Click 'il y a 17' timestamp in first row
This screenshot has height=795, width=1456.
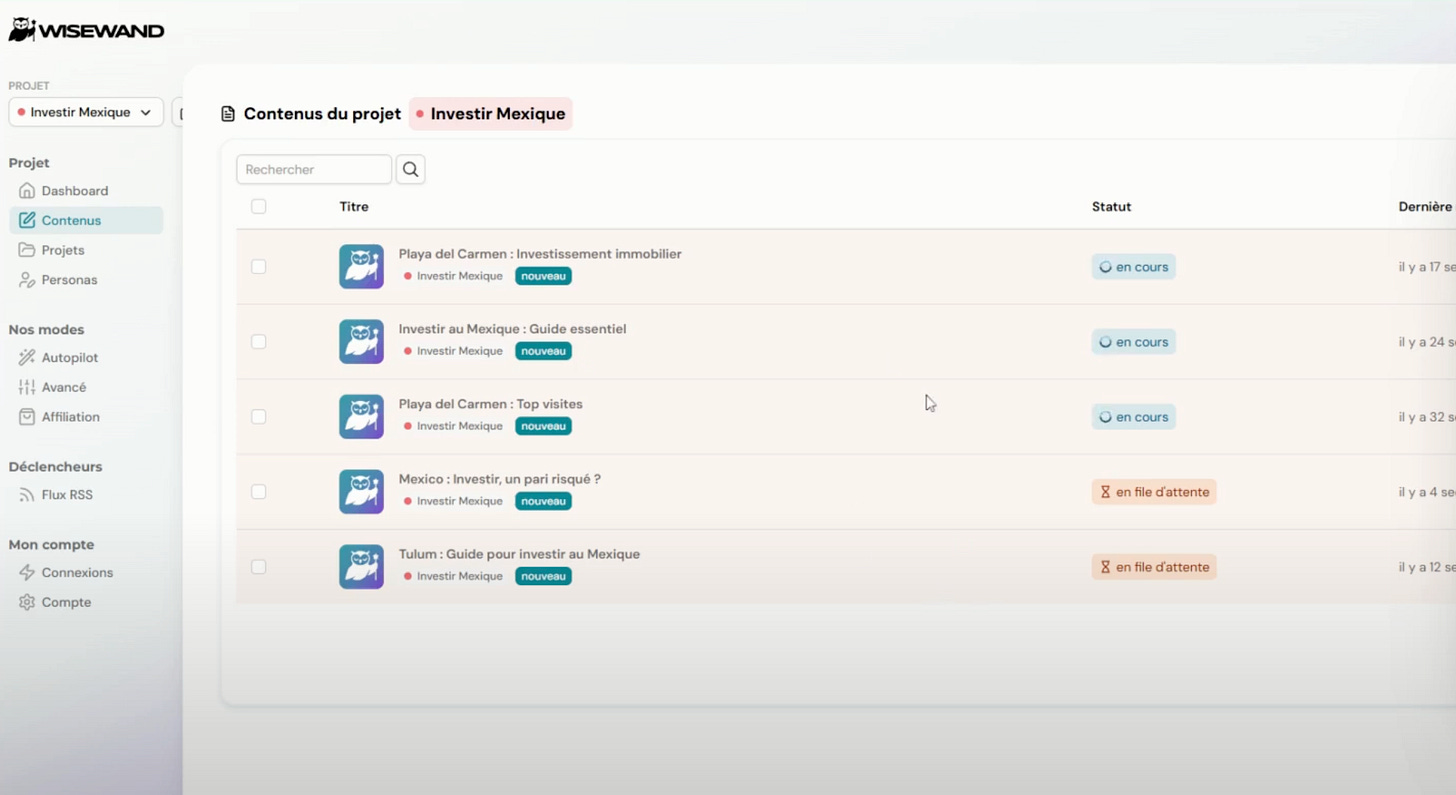[1427, 267]
